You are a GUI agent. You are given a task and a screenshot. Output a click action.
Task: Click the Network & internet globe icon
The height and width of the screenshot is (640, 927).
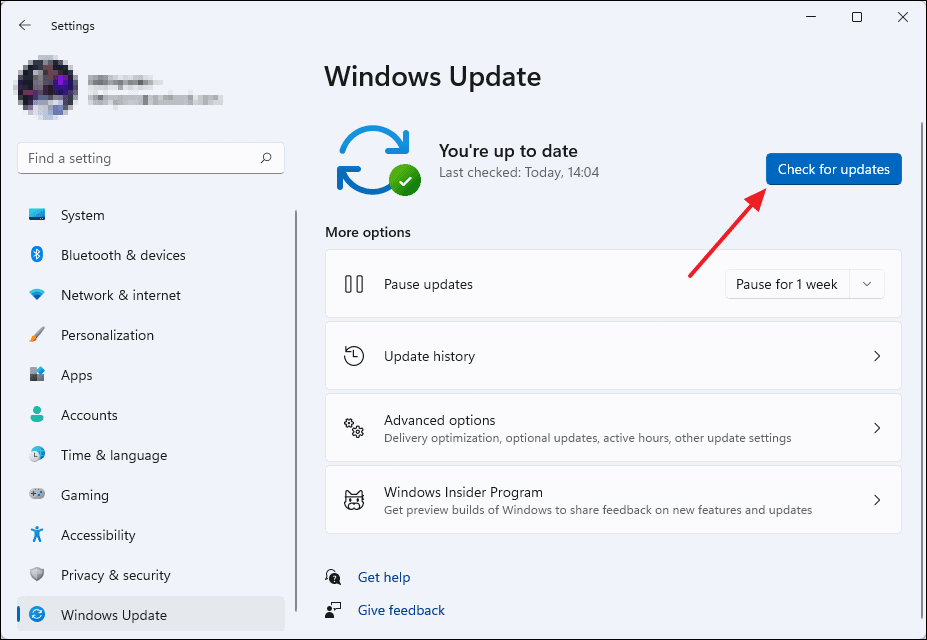click(36, 295)
